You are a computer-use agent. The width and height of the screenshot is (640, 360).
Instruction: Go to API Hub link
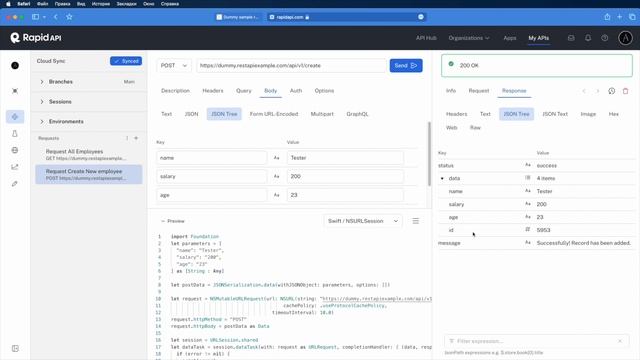426,38
